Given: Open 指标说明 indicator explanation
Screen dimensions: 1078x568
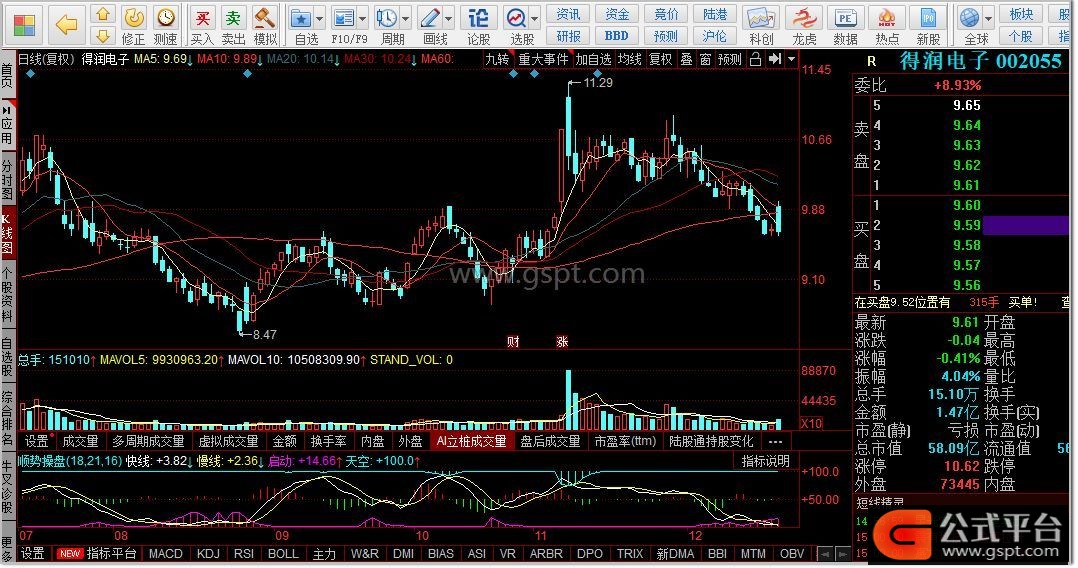Looking at the screenshot, I should pos(766,461).
